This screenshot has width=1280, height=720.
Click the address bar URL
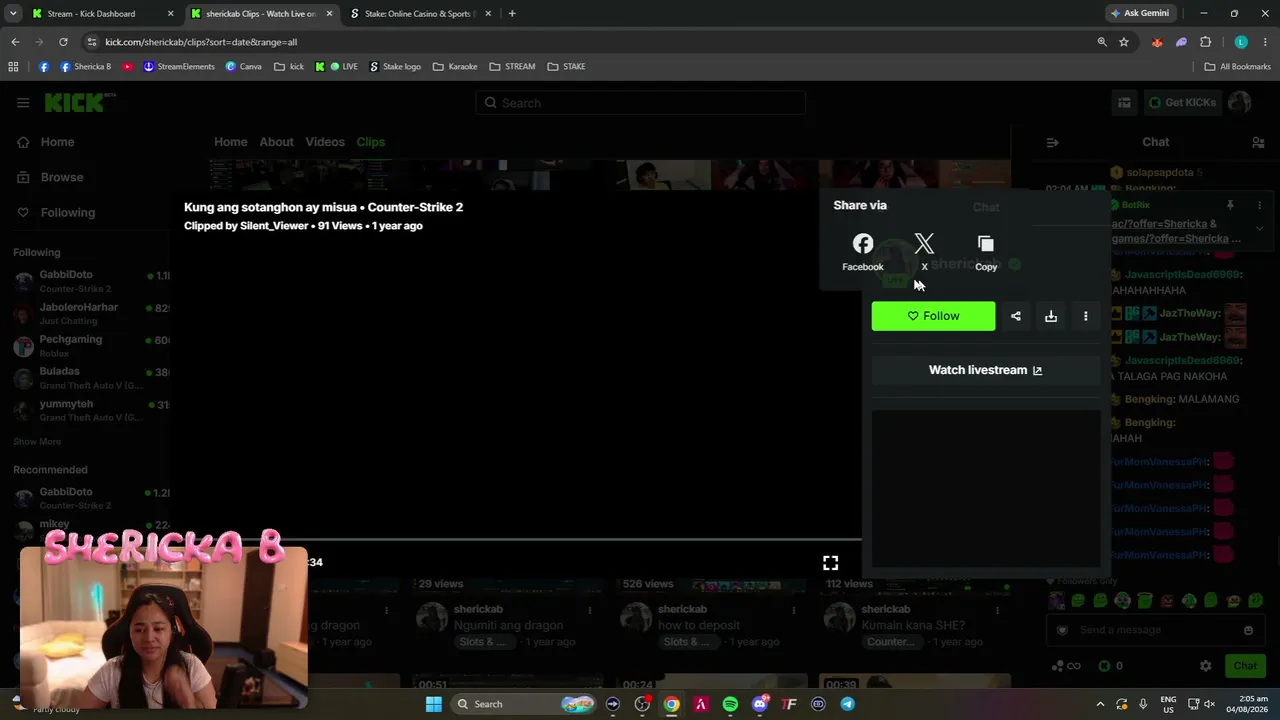(201, 42)
